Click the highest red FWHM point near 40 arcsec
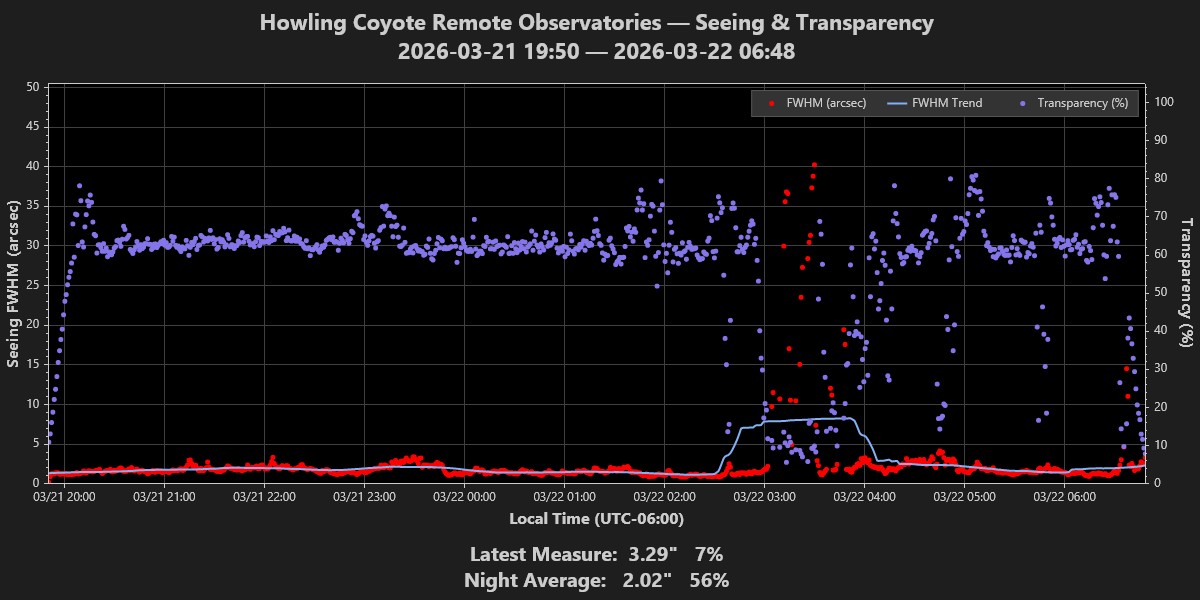The width and height of the screenshot is (1200, 600). click(x=814, y=165)
